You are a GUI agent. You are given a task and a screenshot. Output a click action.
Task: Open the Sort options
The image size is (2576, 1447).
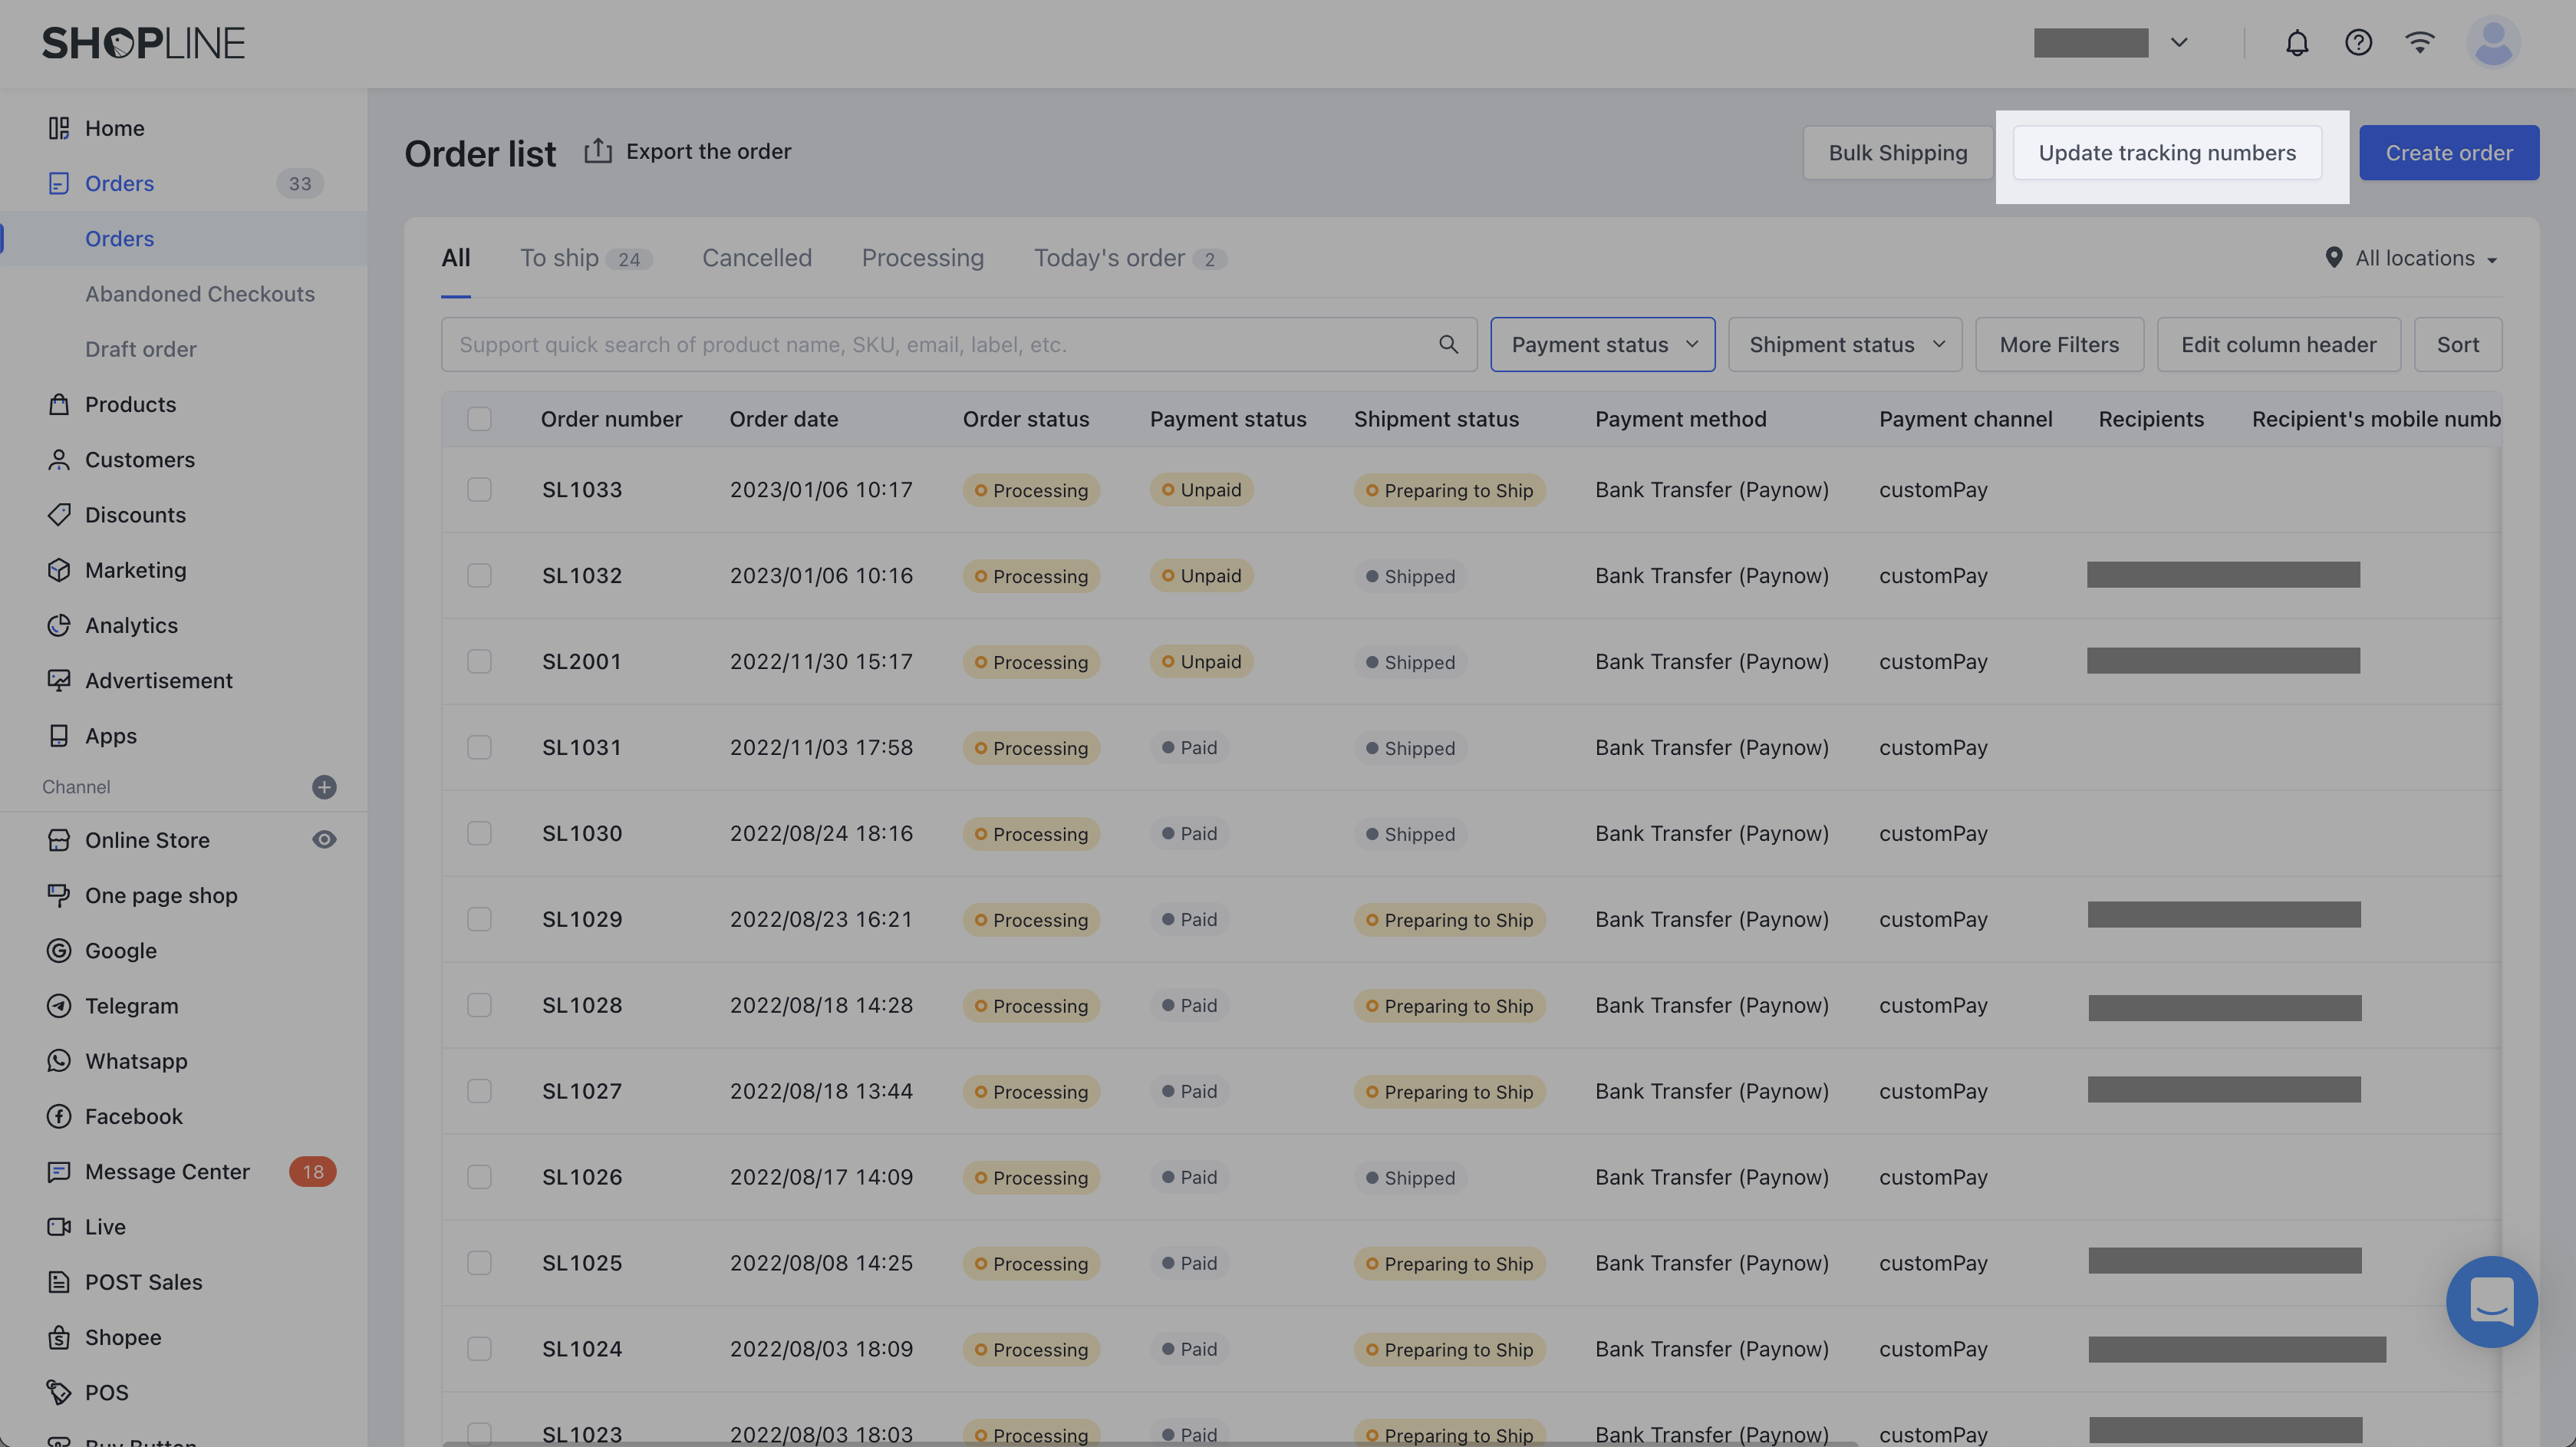(x=2458, y=344)
